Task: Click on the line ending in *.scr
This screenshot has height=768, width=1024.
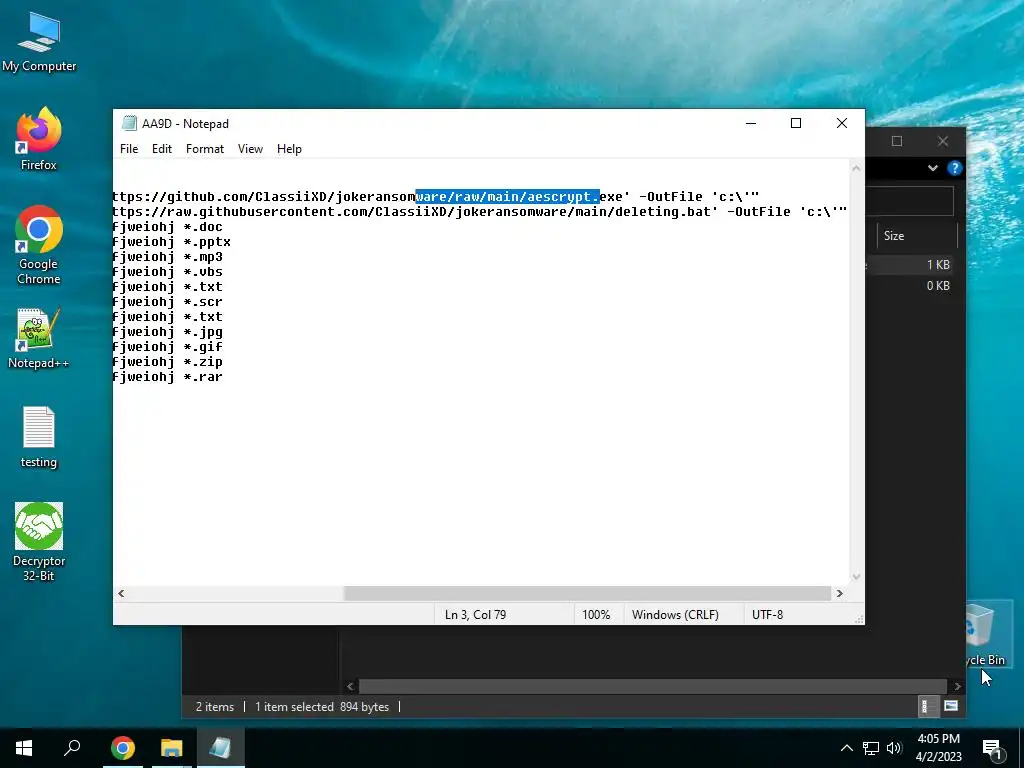Action: 168,302
